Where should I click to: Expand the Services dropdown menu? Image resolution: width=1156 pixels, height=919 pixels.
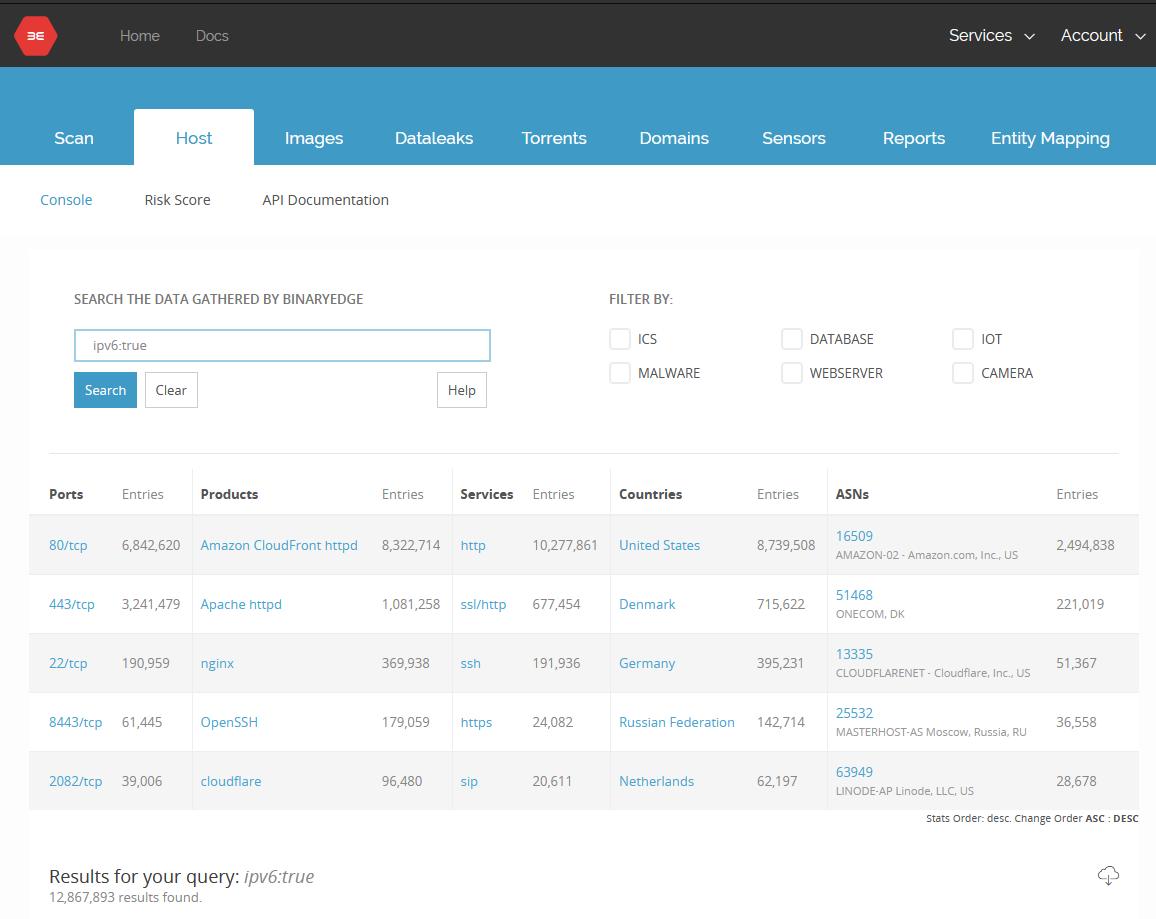(991, 35)
